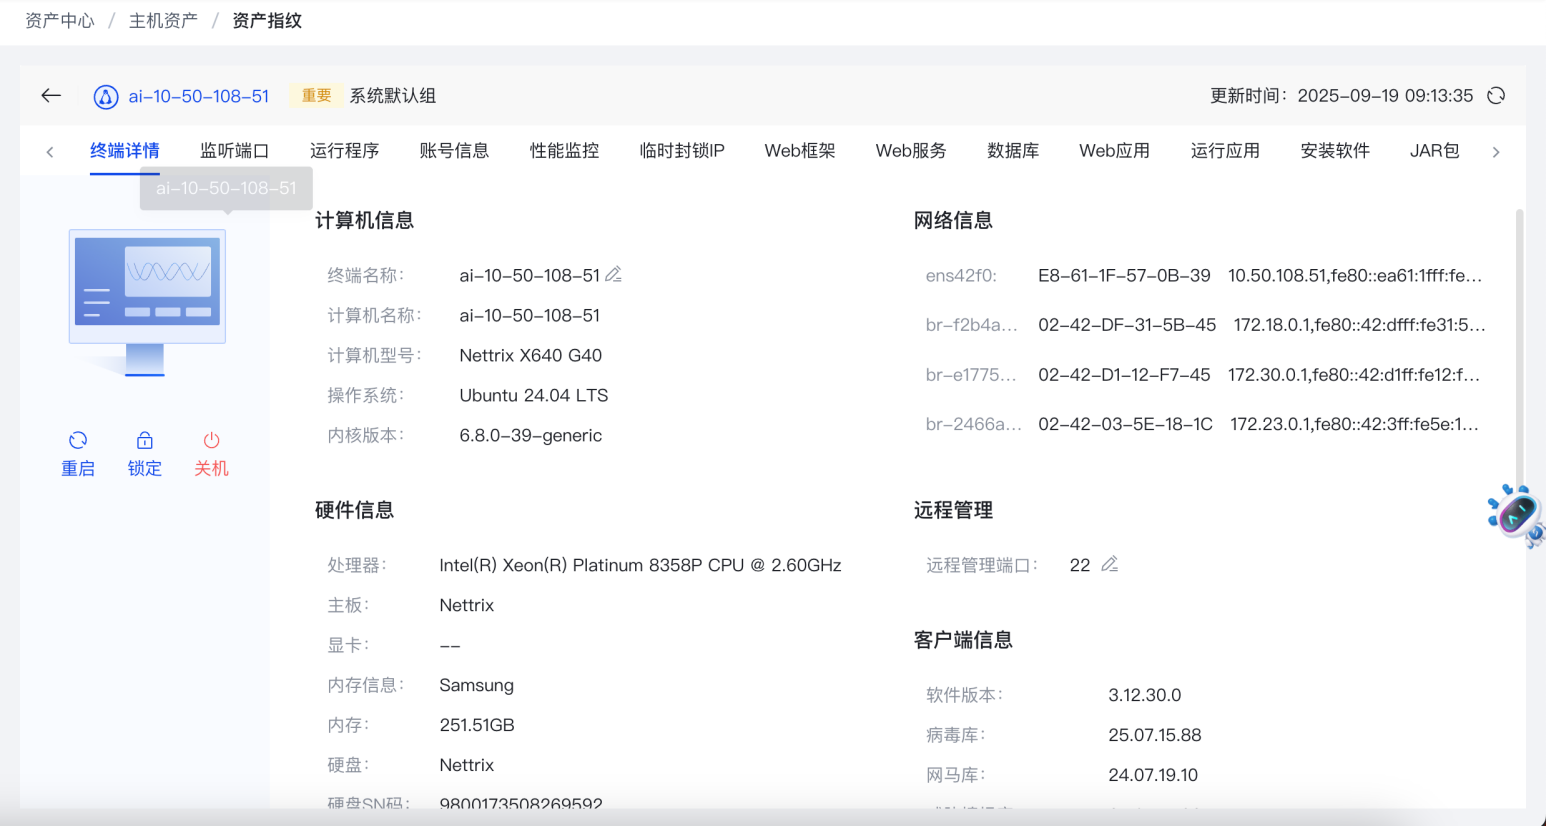The height and width of the screenshot is (826, 1546).
Task: Click the edit pencil next to terminal name
Action: click(614, 274)
